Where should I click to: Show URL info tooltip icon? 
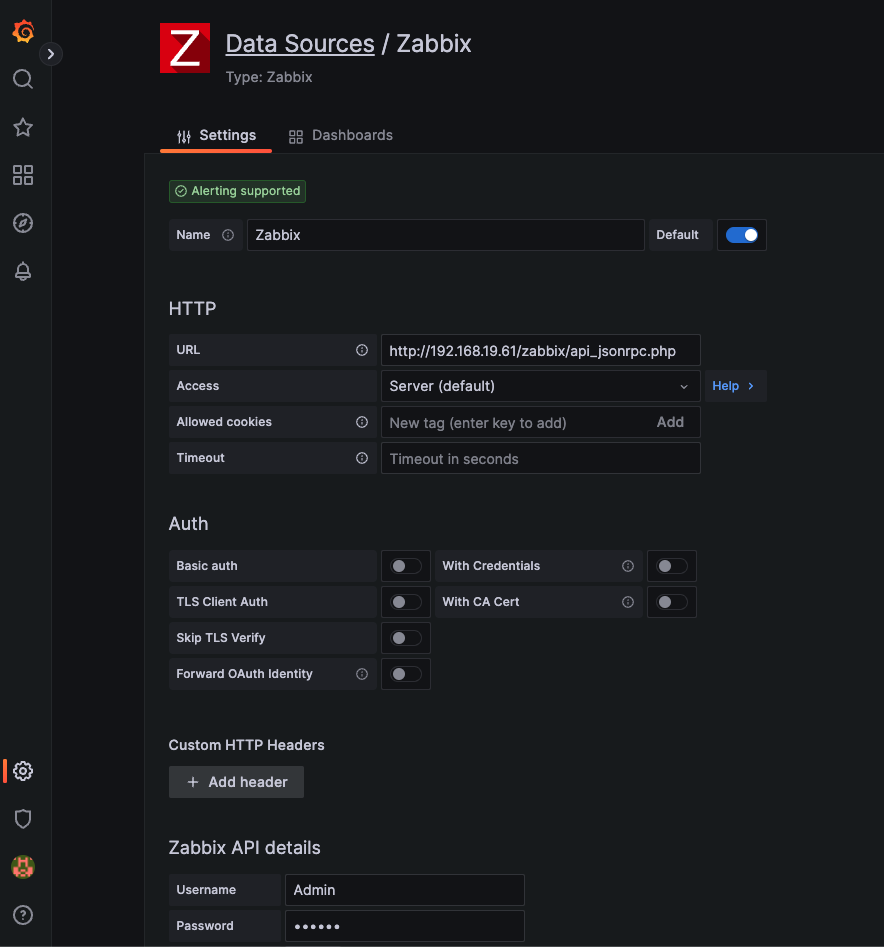[x=362, y=350]
